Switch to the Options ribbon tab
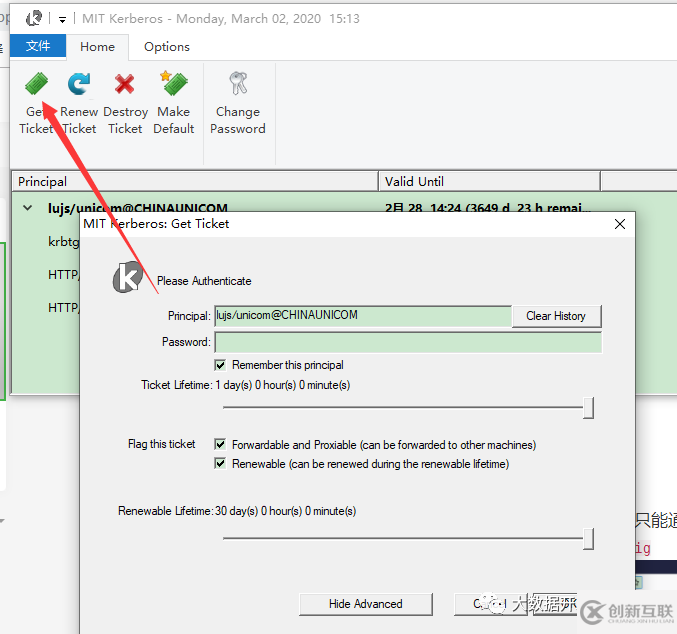The width and height of the screenshot is (677, 634). (x=167, y=47)
